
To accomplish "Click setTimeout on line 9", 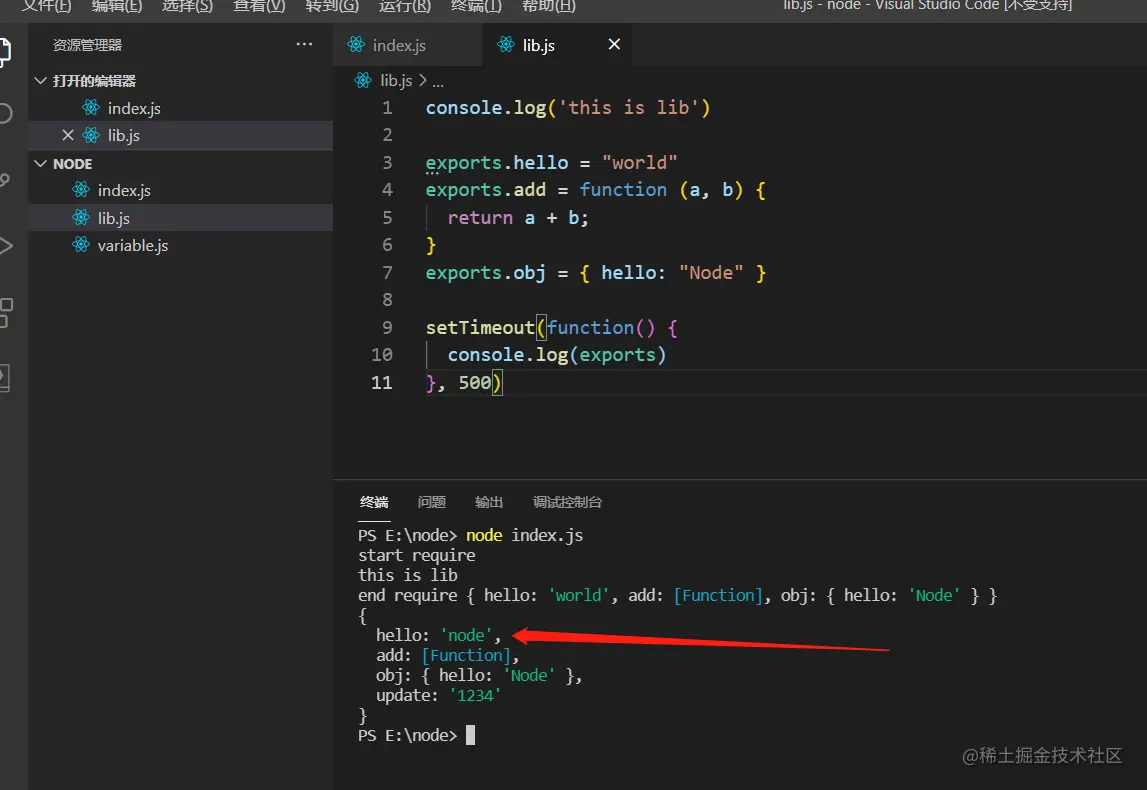I will (x=480, y=328).
